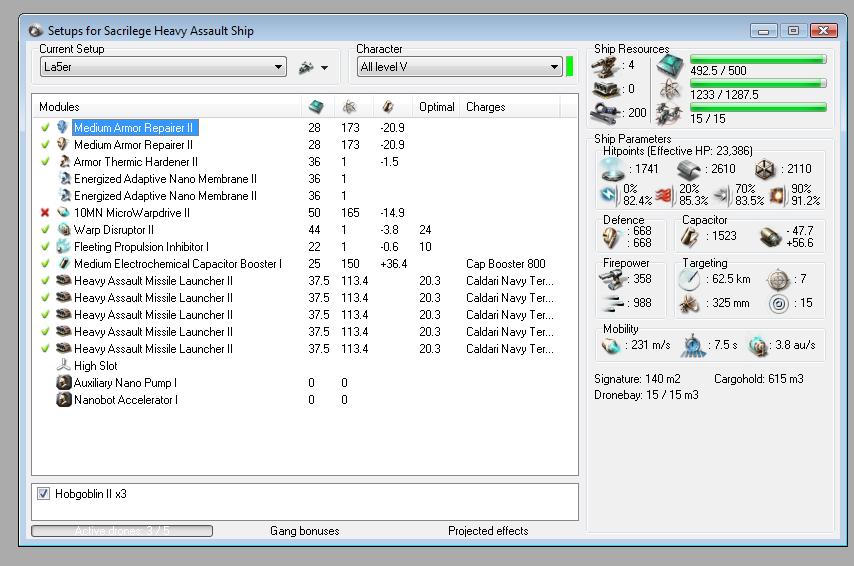This screenshot has width=854, height=566.
Task: Sort by the CPU column header icon
Action: (x=316, y=107)
